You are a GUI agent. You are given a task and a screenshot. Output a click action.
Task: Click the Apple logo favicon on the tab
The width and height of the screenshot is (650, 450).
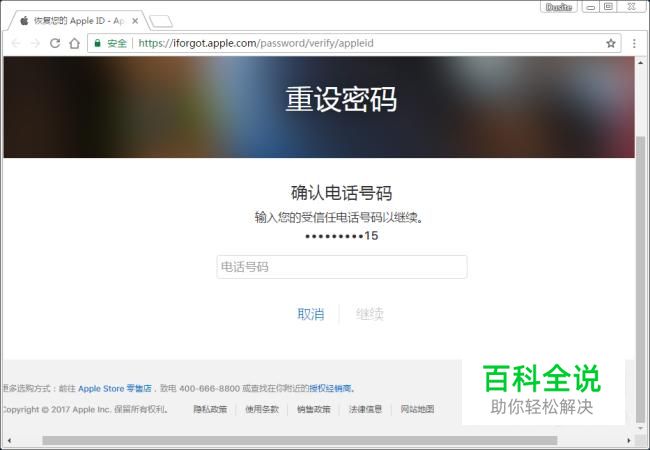24,20
